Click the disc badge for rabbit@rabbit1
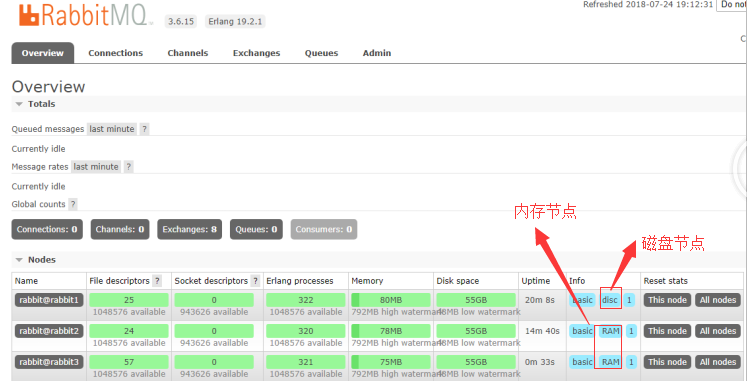The width and height of the screenshot is (747, 381). point(610,300)
